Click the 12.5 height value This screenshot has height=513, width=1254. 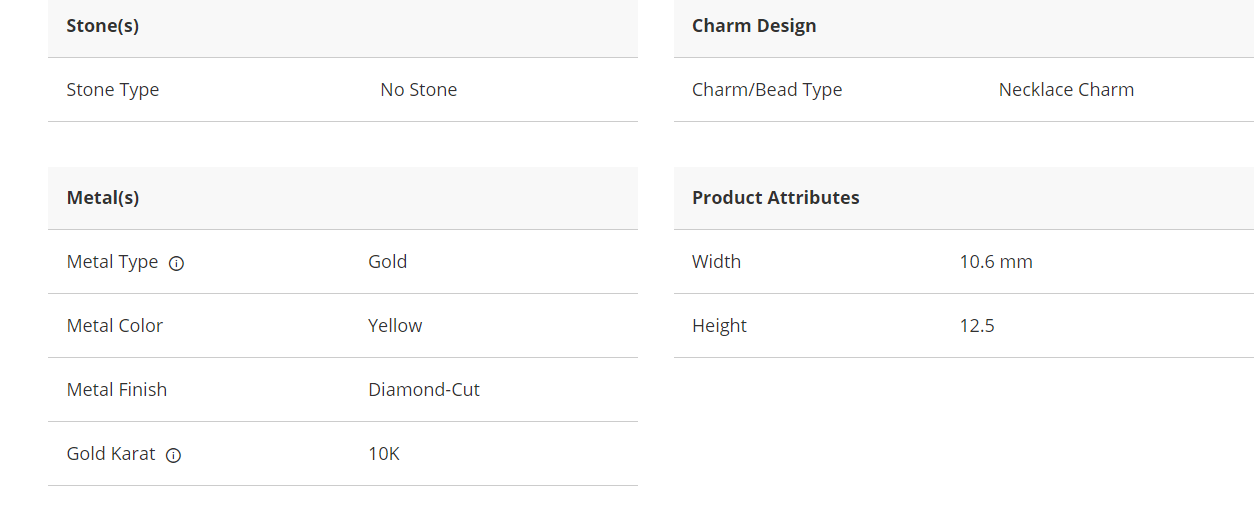pos(977,326)
